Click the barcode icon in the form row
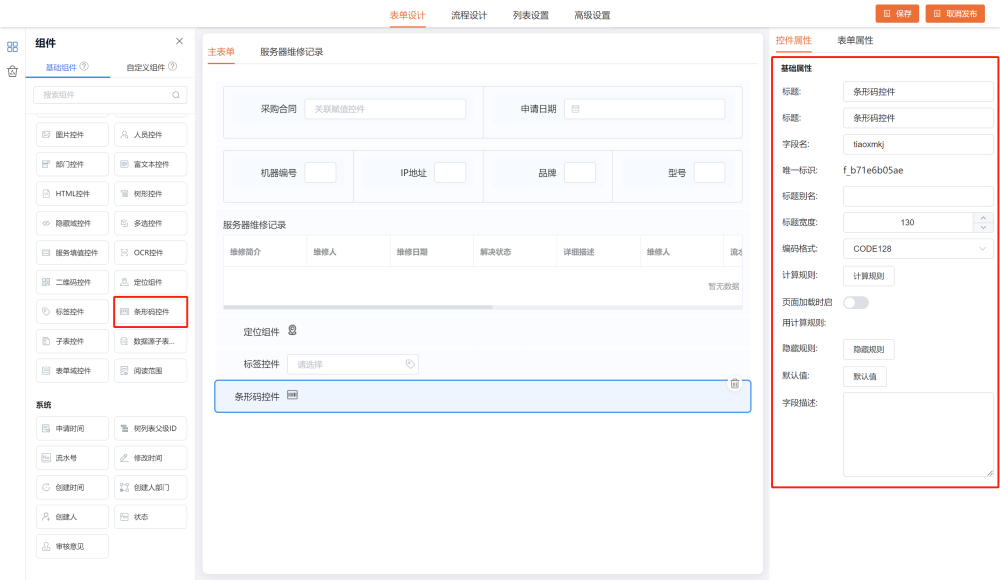The height and width of the screenshot is (580, 1000). click(x=293, y=396)
